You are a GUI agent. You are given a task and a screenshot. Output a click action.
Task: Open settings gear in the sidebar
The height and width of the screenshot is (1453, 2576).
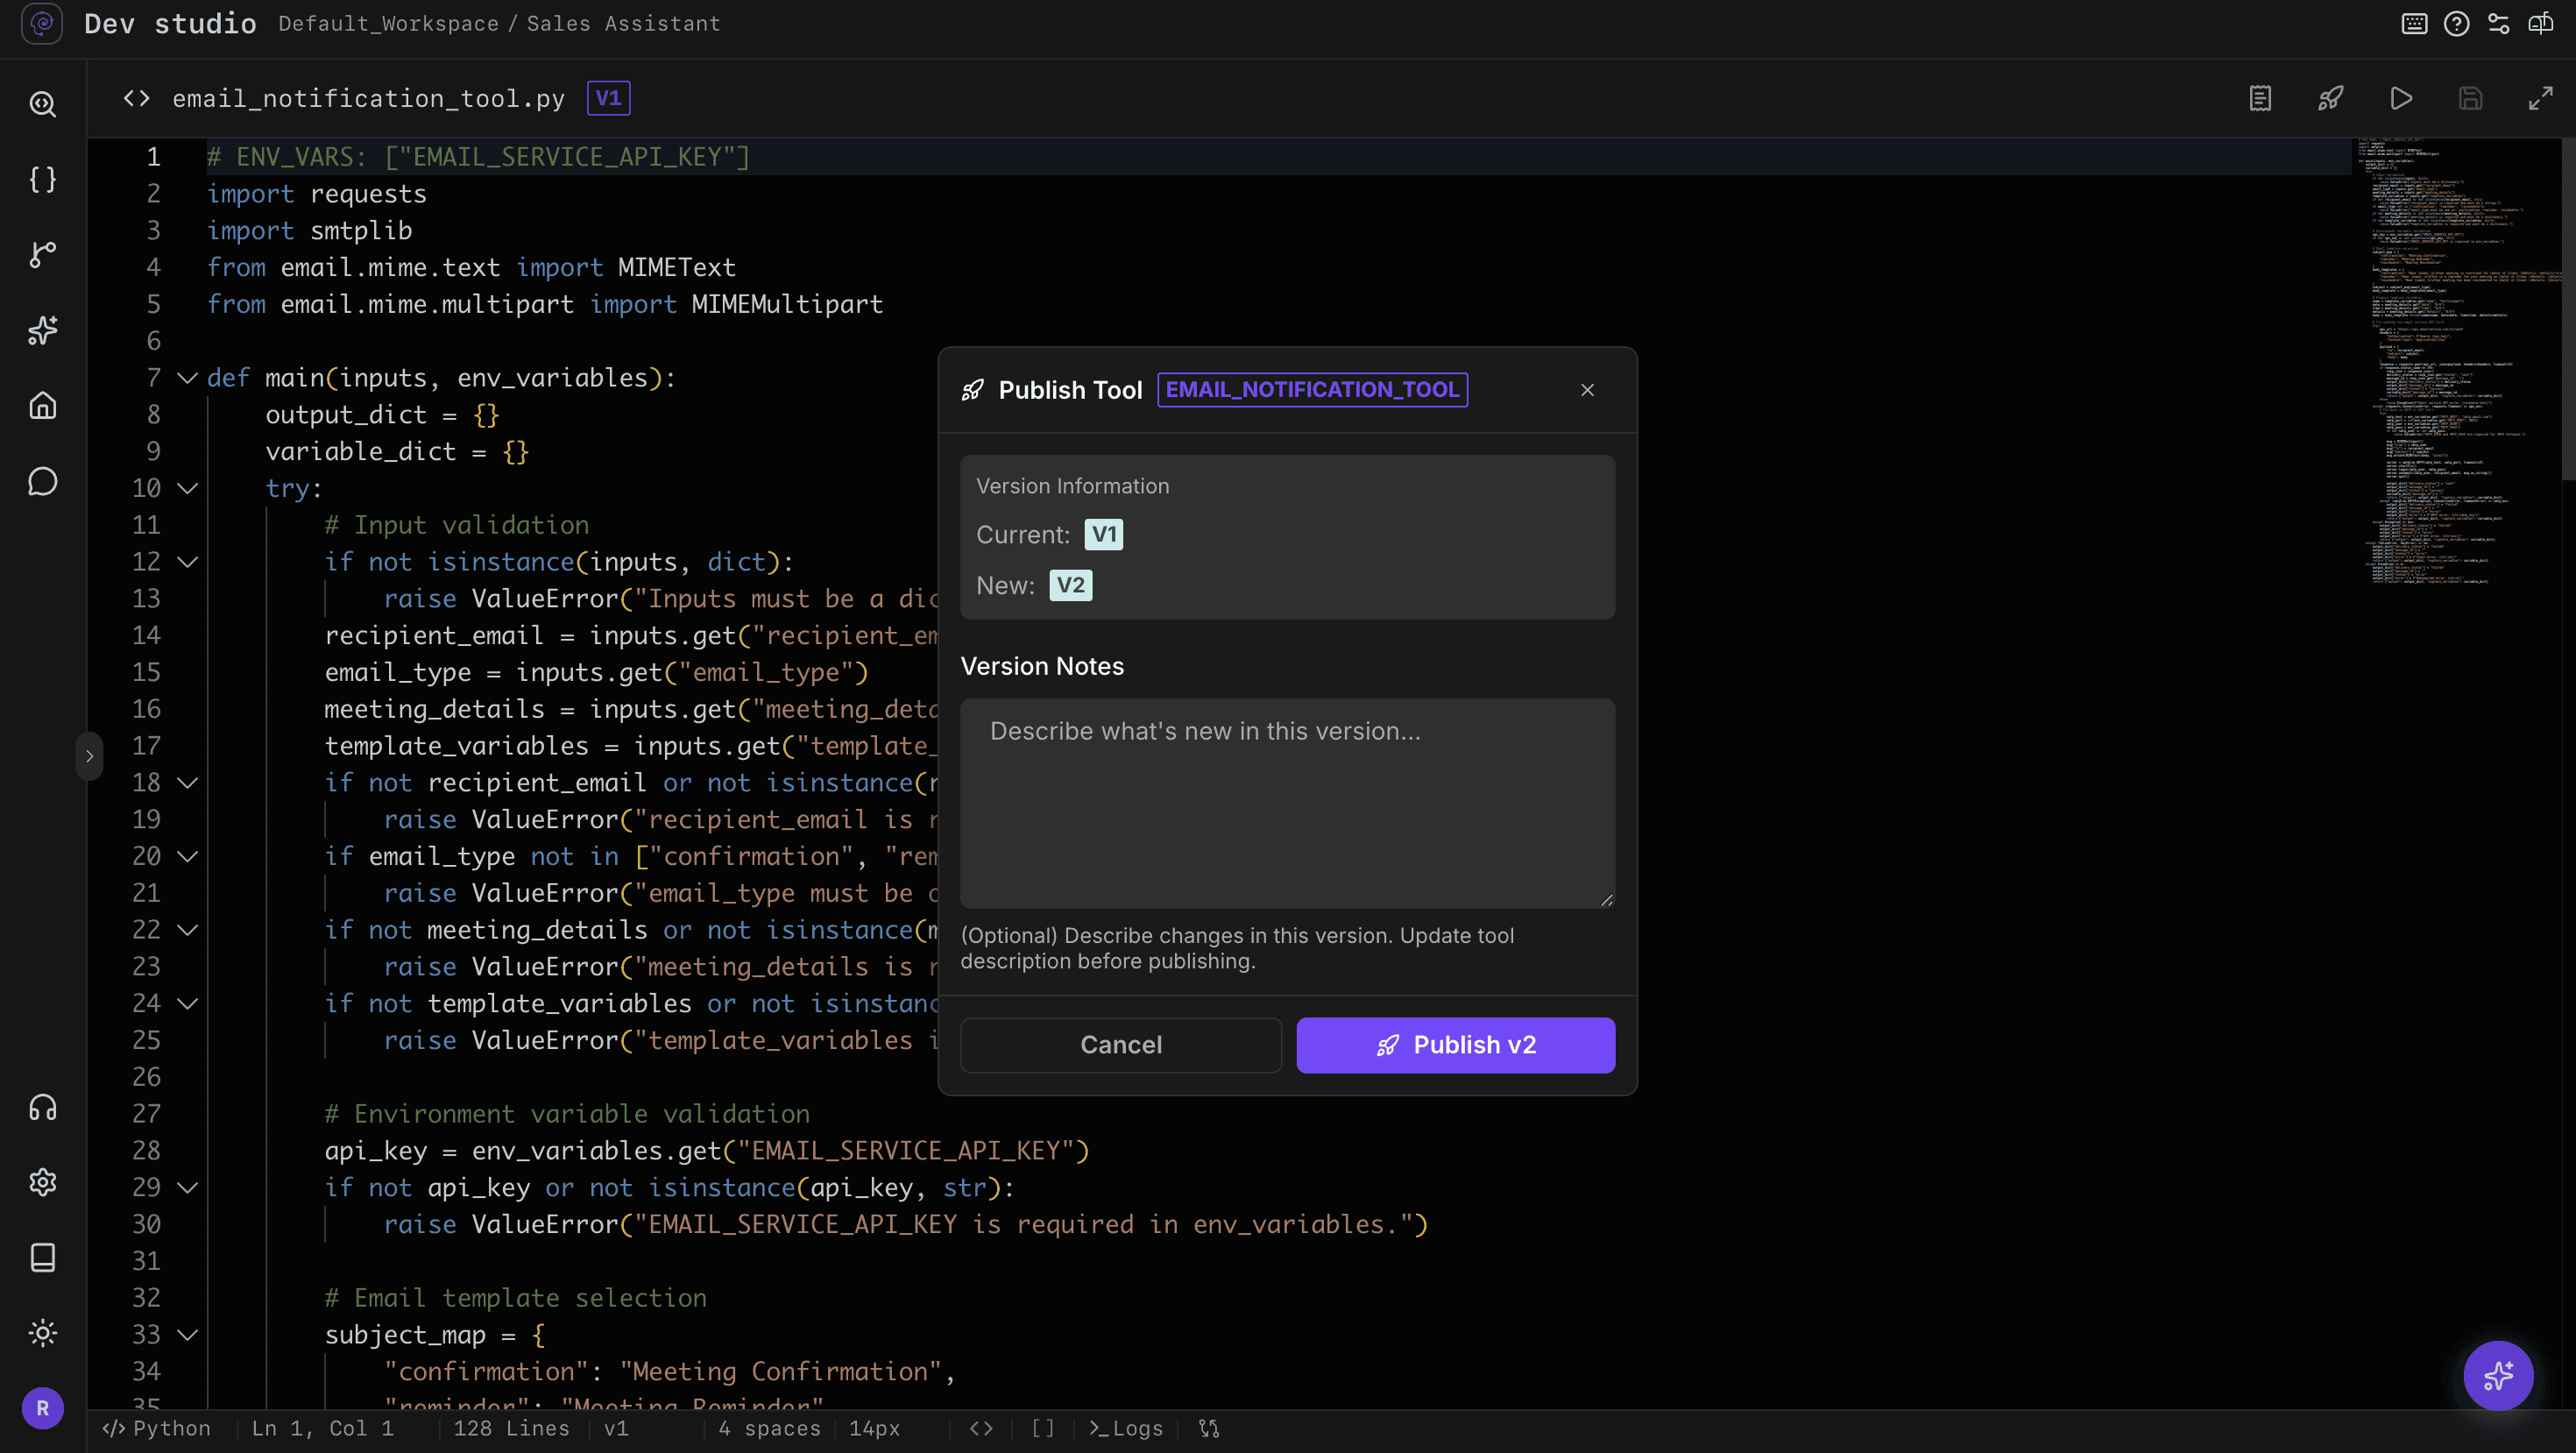[x=42, y=1182]
